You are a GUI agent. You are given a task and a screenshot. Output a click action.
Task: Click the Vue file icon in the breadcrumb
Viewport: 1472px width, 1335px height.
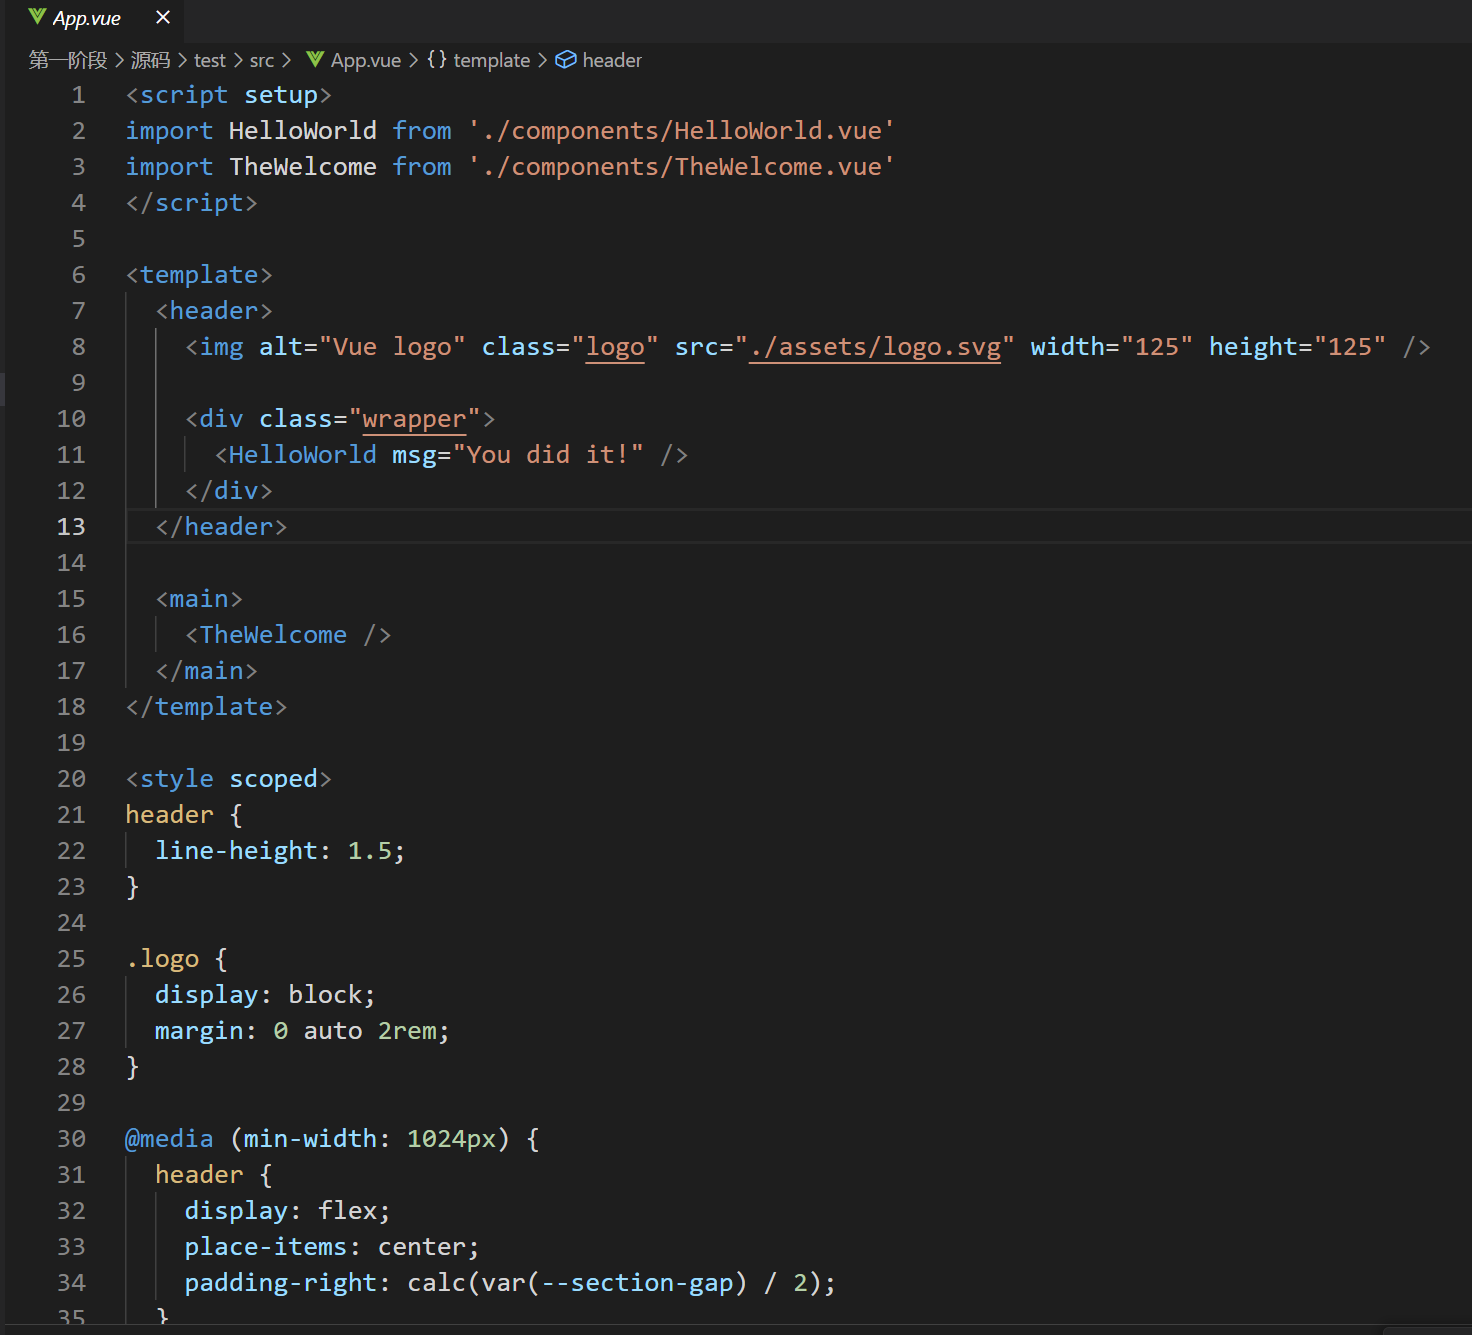coord(315,60)
